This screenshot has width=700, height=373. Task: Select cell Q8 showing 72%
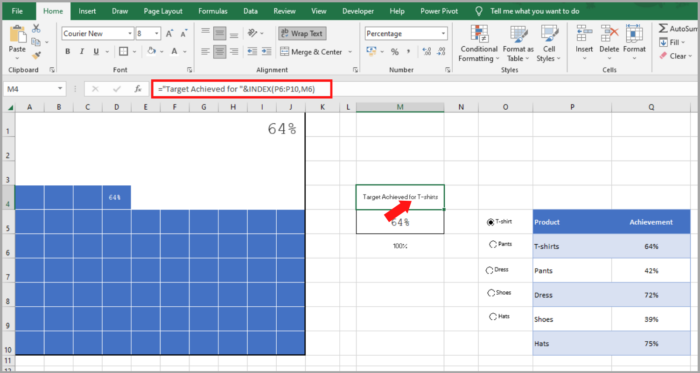tap(651, 295)
